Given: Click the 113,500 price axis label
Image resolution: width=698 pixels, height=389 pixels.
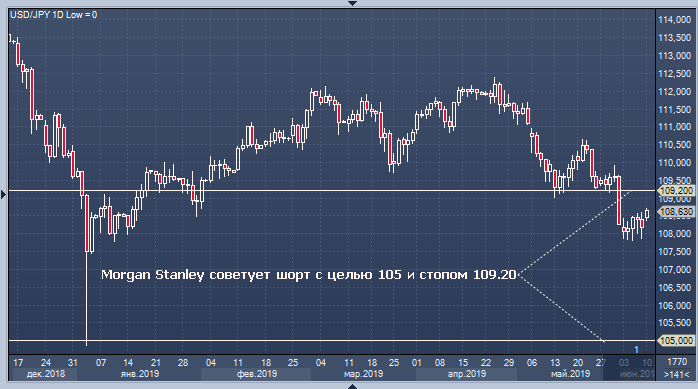Looking at the screenshot, I should [x=675, y=38].
